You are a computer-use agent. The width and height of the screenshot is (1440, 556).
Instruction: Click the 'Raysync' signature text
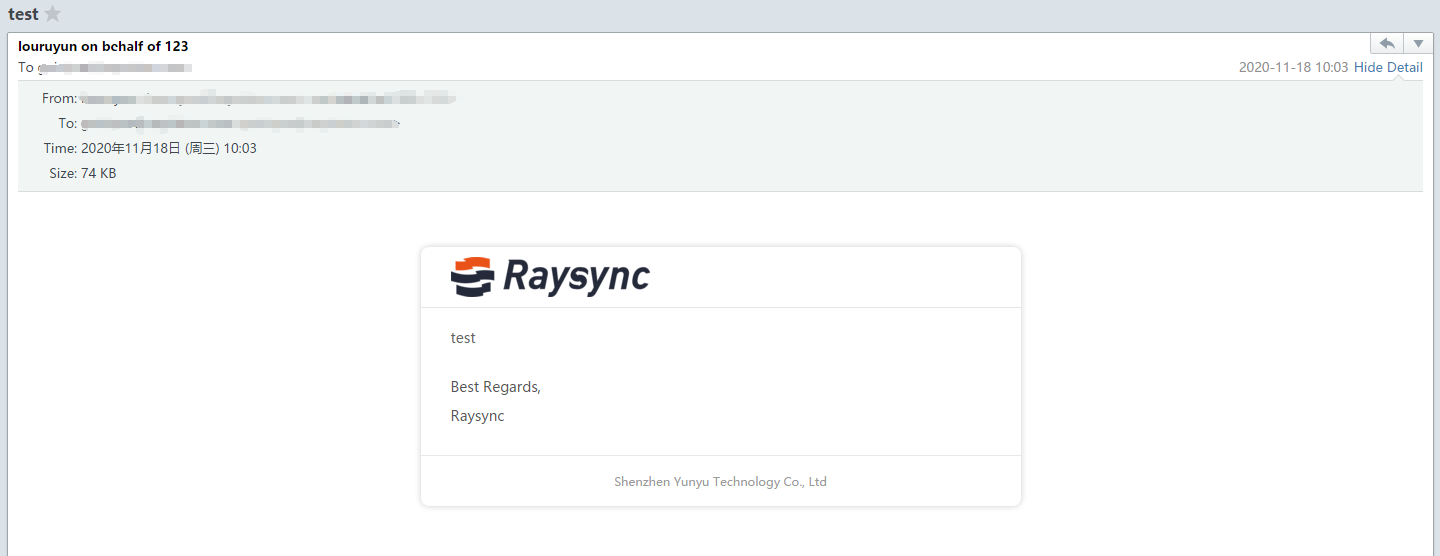tap(478, 416)
